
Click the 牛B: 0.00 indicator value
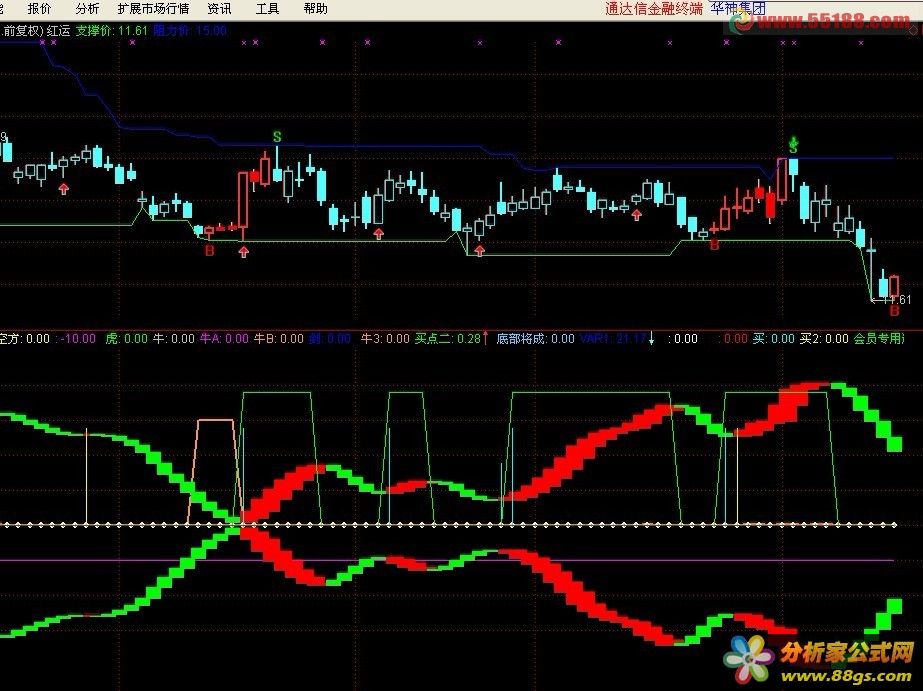(278, 338)
